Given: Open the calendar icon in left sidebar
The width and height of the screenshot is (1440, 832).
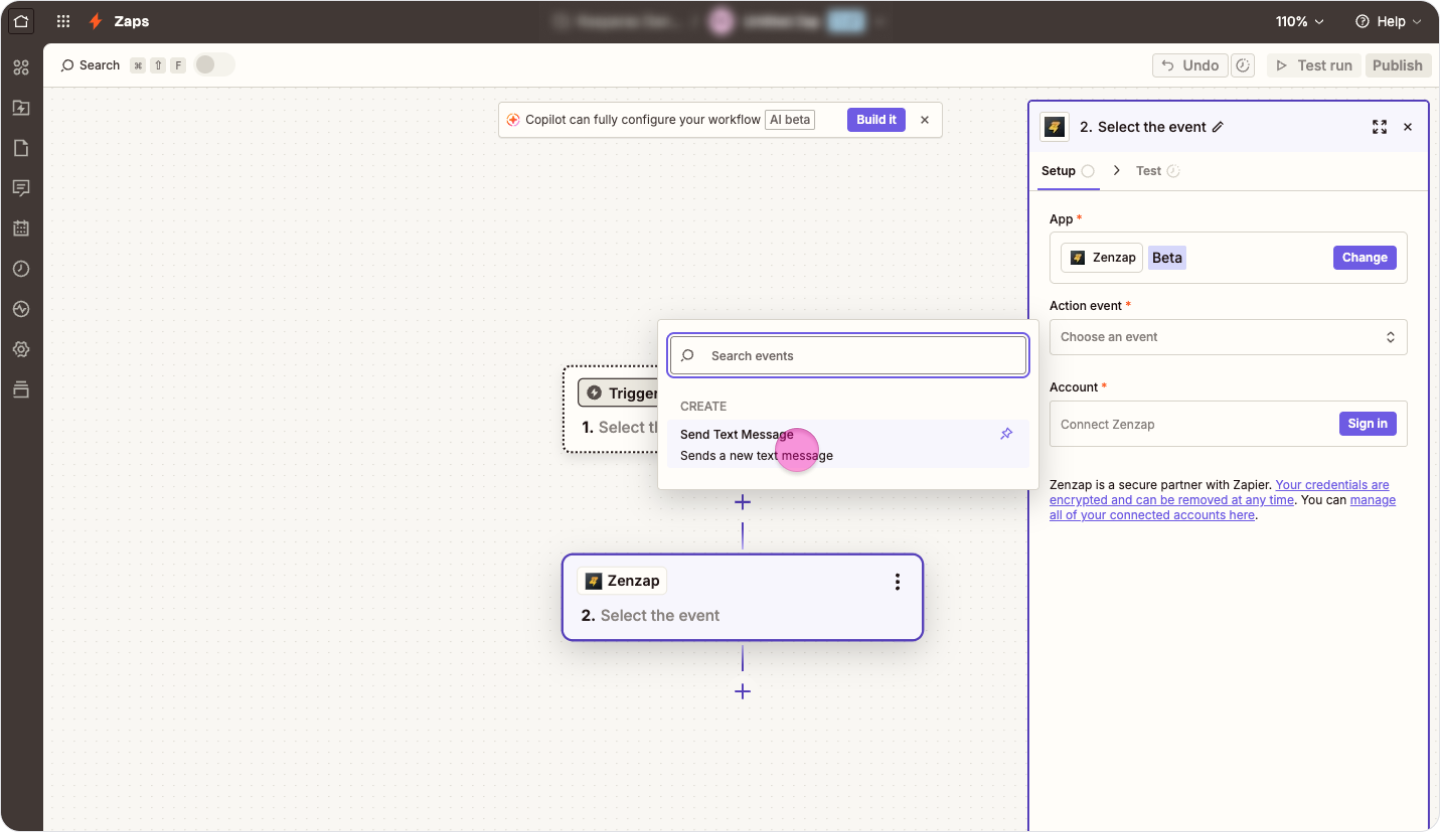Looking at the screenshot, I should [x=21, y=228].
